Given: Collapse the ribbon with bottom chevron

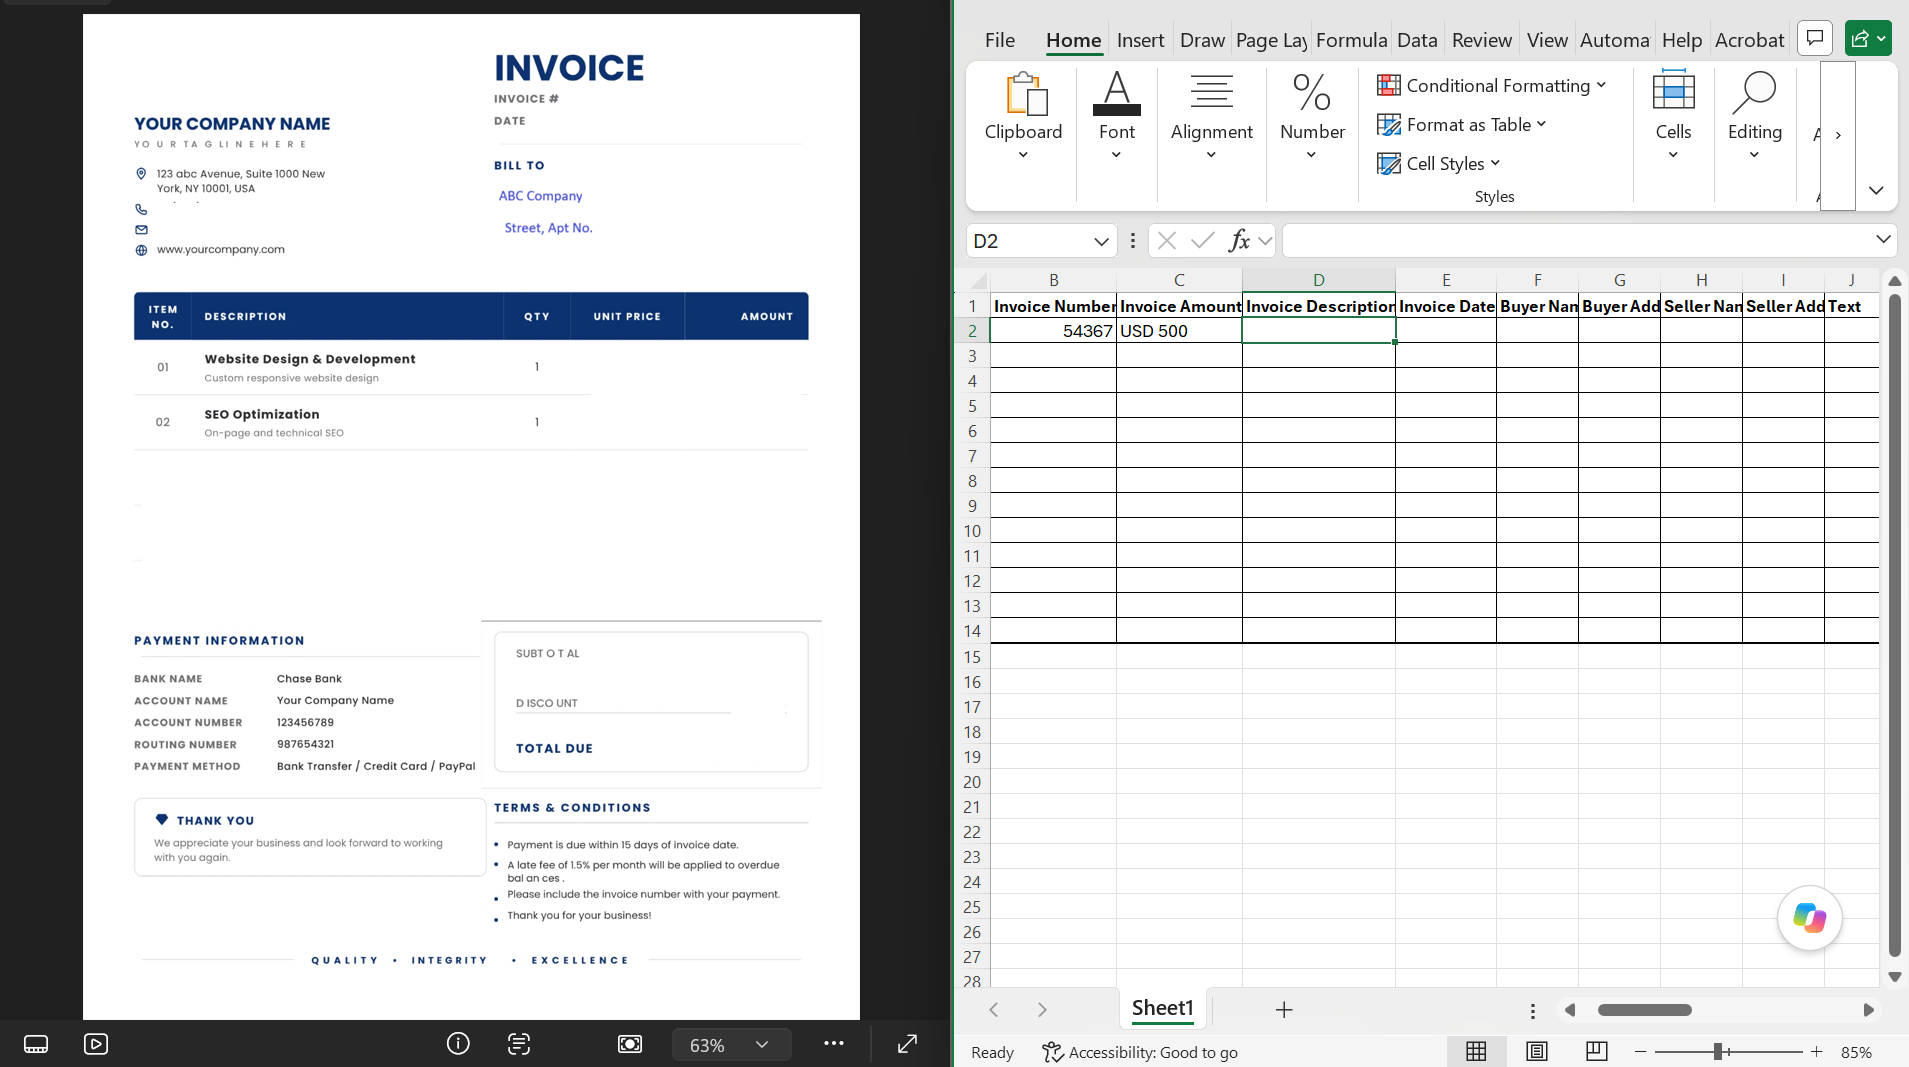Looking at the screenshot, I should [x=1876, y=190].
